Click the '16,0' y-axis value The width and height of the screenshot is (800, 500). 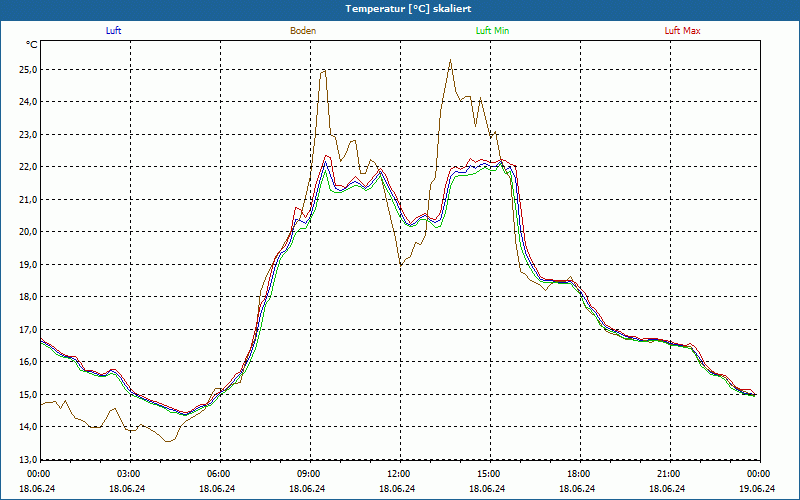[x=28, y=362]
